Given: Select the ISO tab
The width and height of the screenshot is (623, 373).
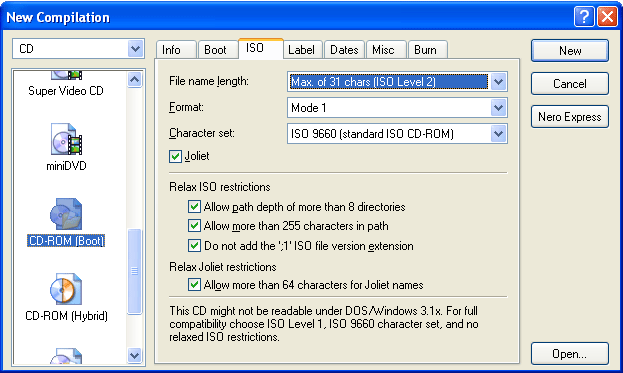Looking at the screenshot, I should pyautogui.click(x=261, y=48).
